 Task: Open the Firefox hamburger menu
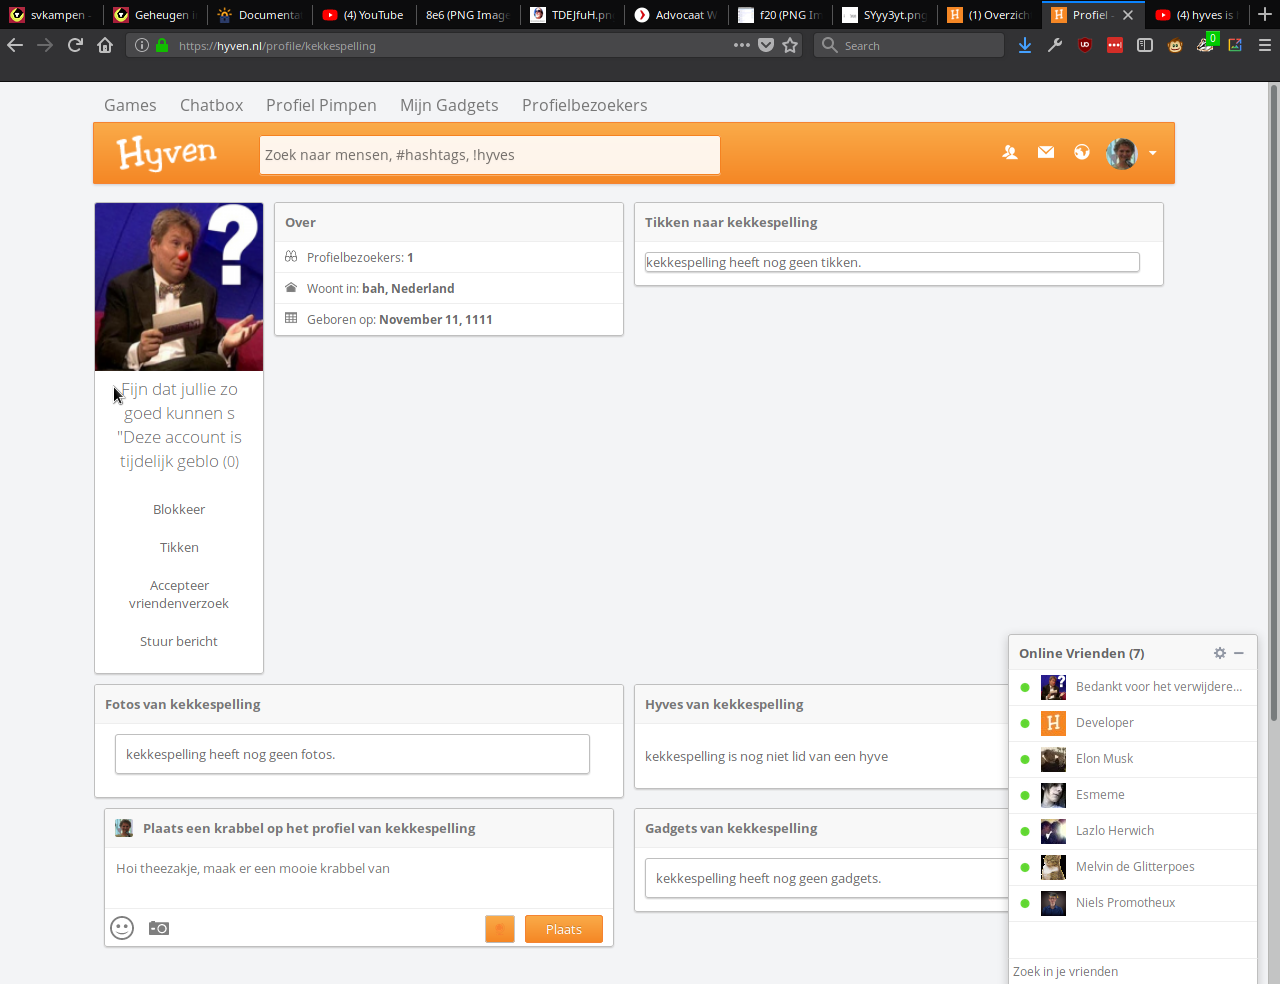[1265, 45]
